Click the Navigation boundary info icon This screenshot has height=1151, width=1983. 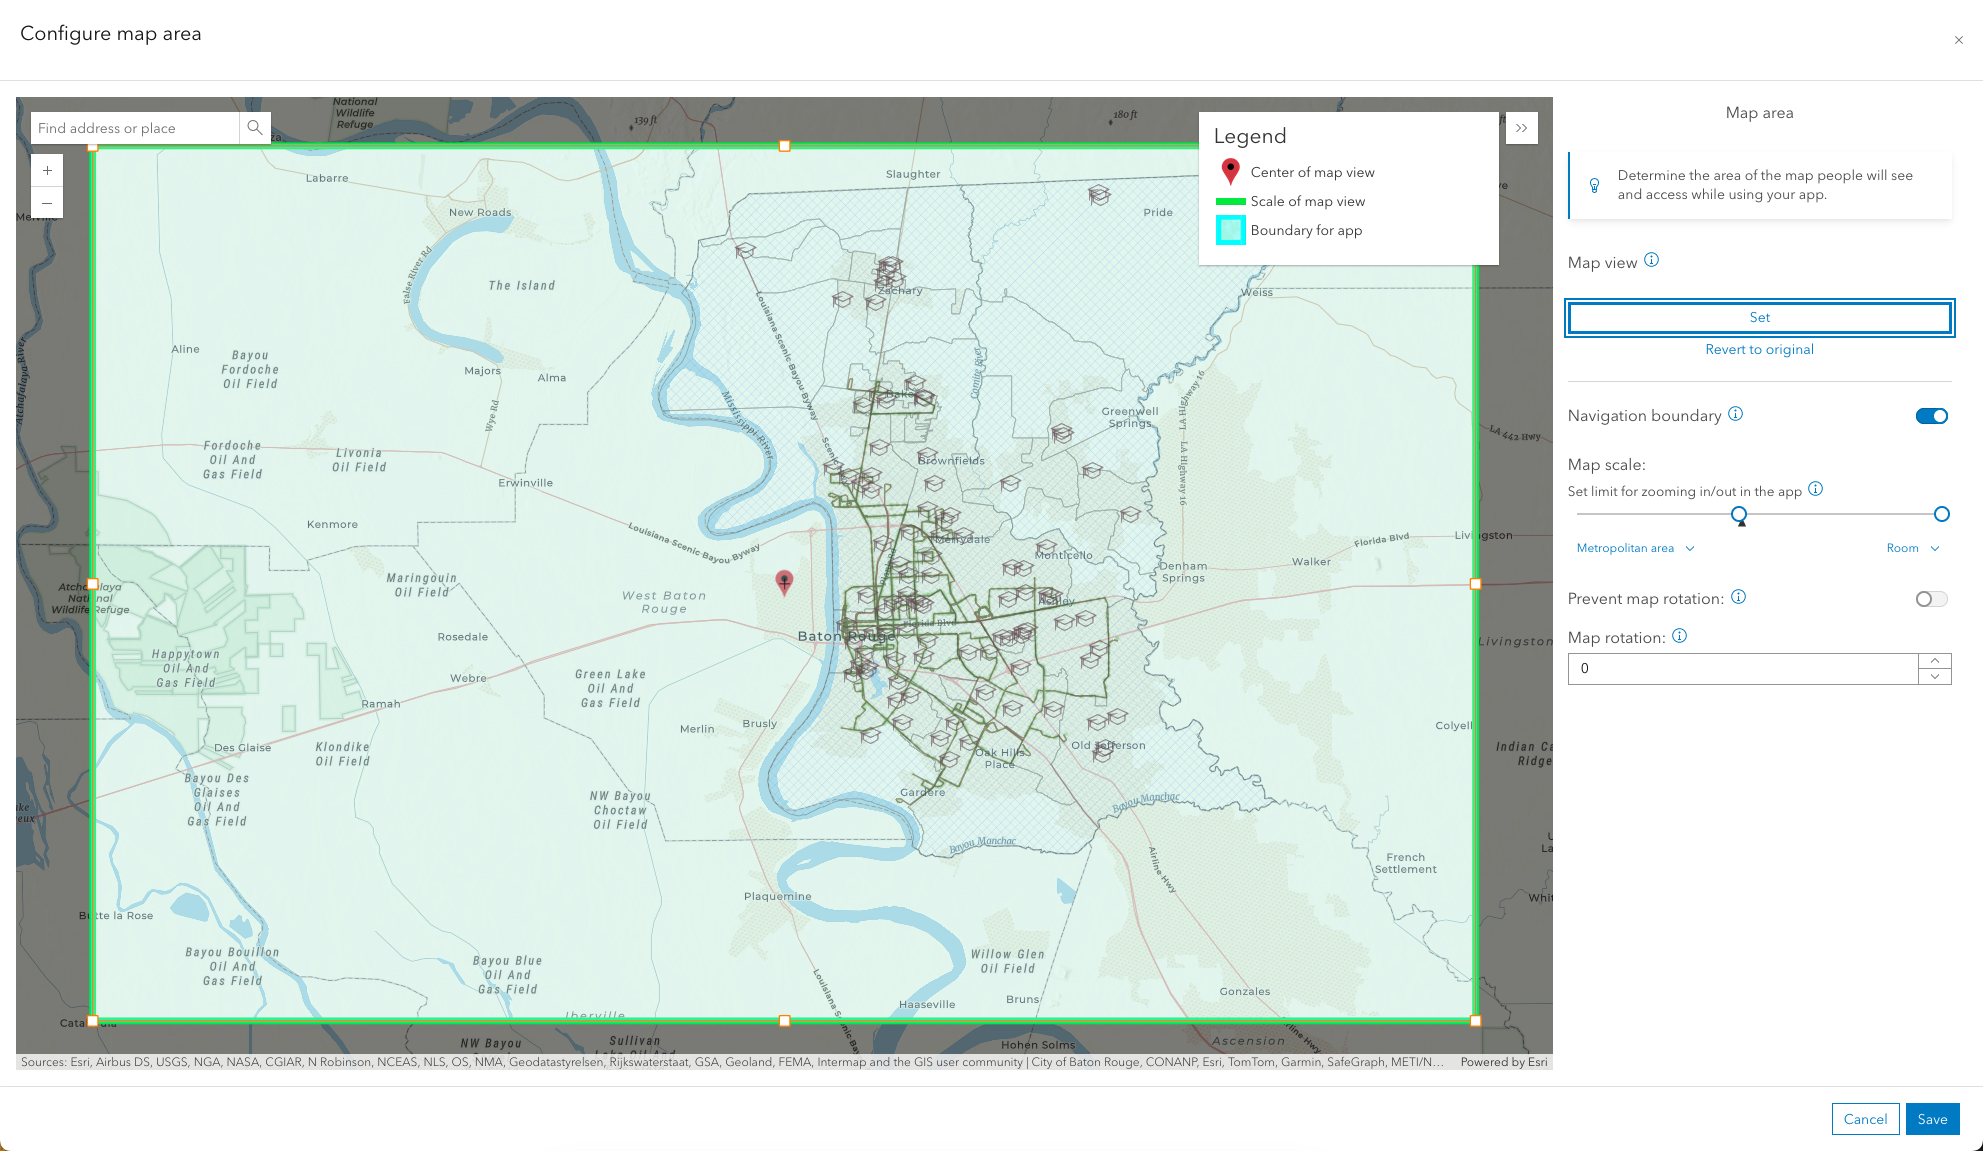coord(1736,414)
